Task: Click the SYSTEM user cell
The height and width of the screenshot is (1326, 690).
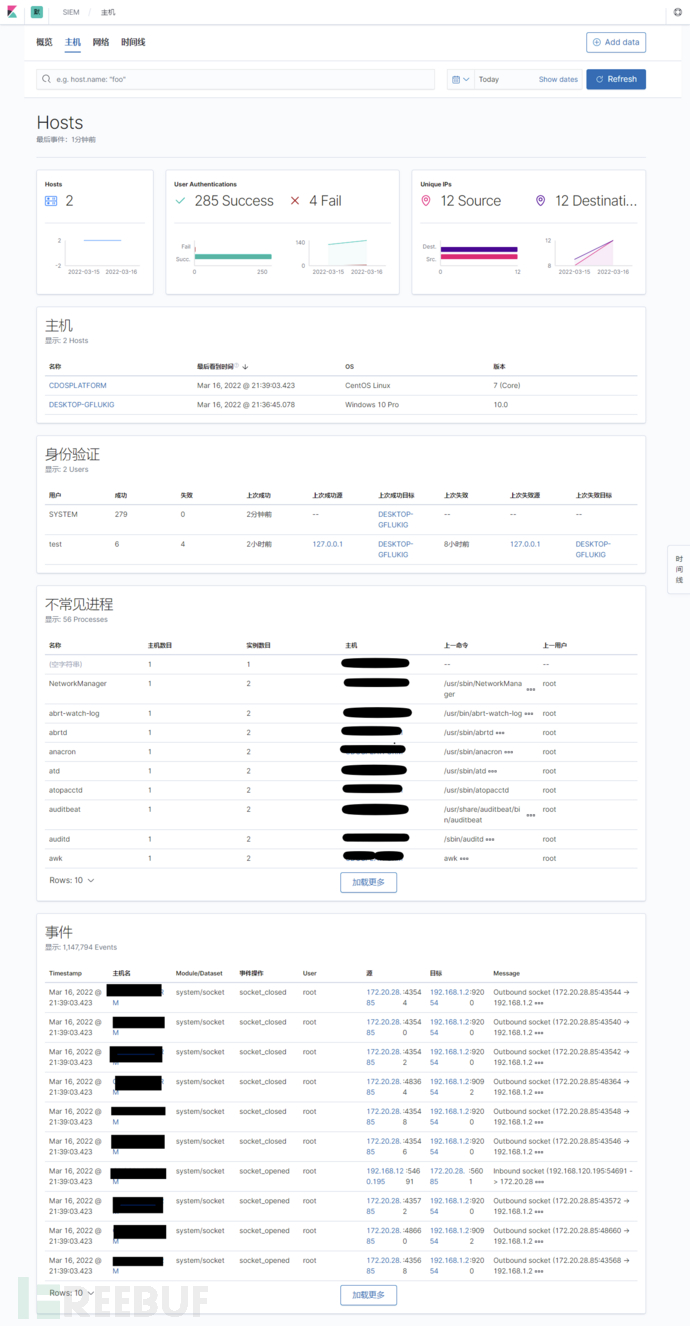Action: pos(63,515)
